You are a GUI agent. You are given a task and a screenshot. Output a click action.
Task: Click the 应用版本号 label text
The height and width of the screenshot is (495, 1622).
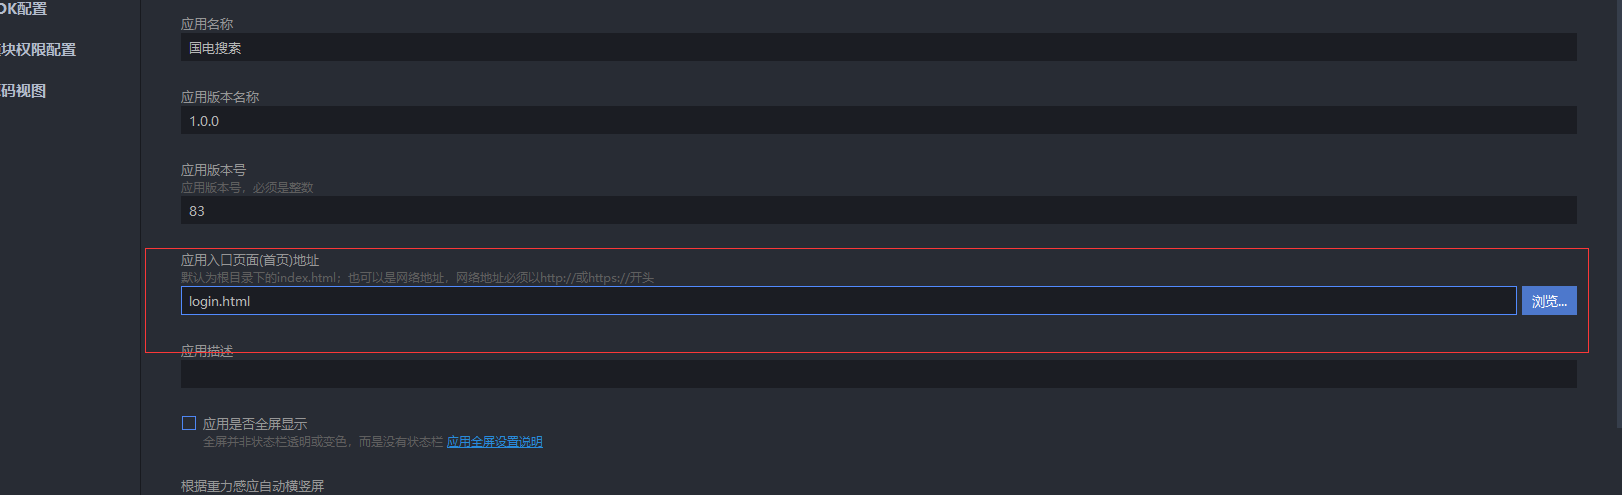click(213, 170)
